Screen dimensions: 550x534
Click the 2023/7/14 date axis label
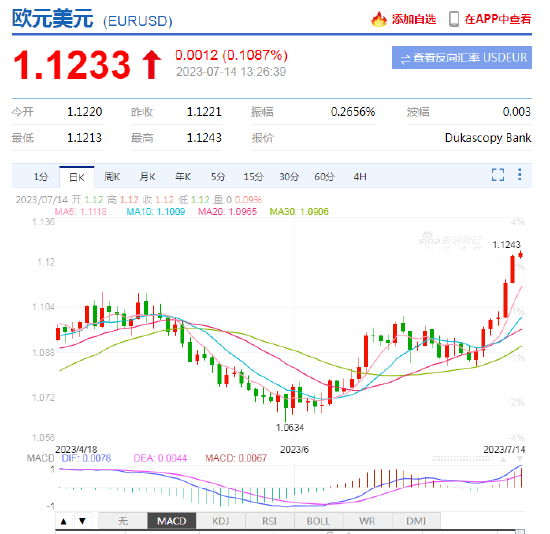pos(504,449)
